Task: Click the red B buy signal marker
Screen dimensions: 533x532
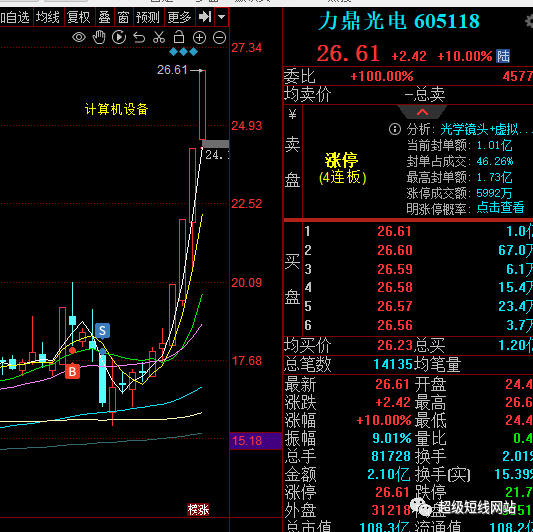Action: 72,371
